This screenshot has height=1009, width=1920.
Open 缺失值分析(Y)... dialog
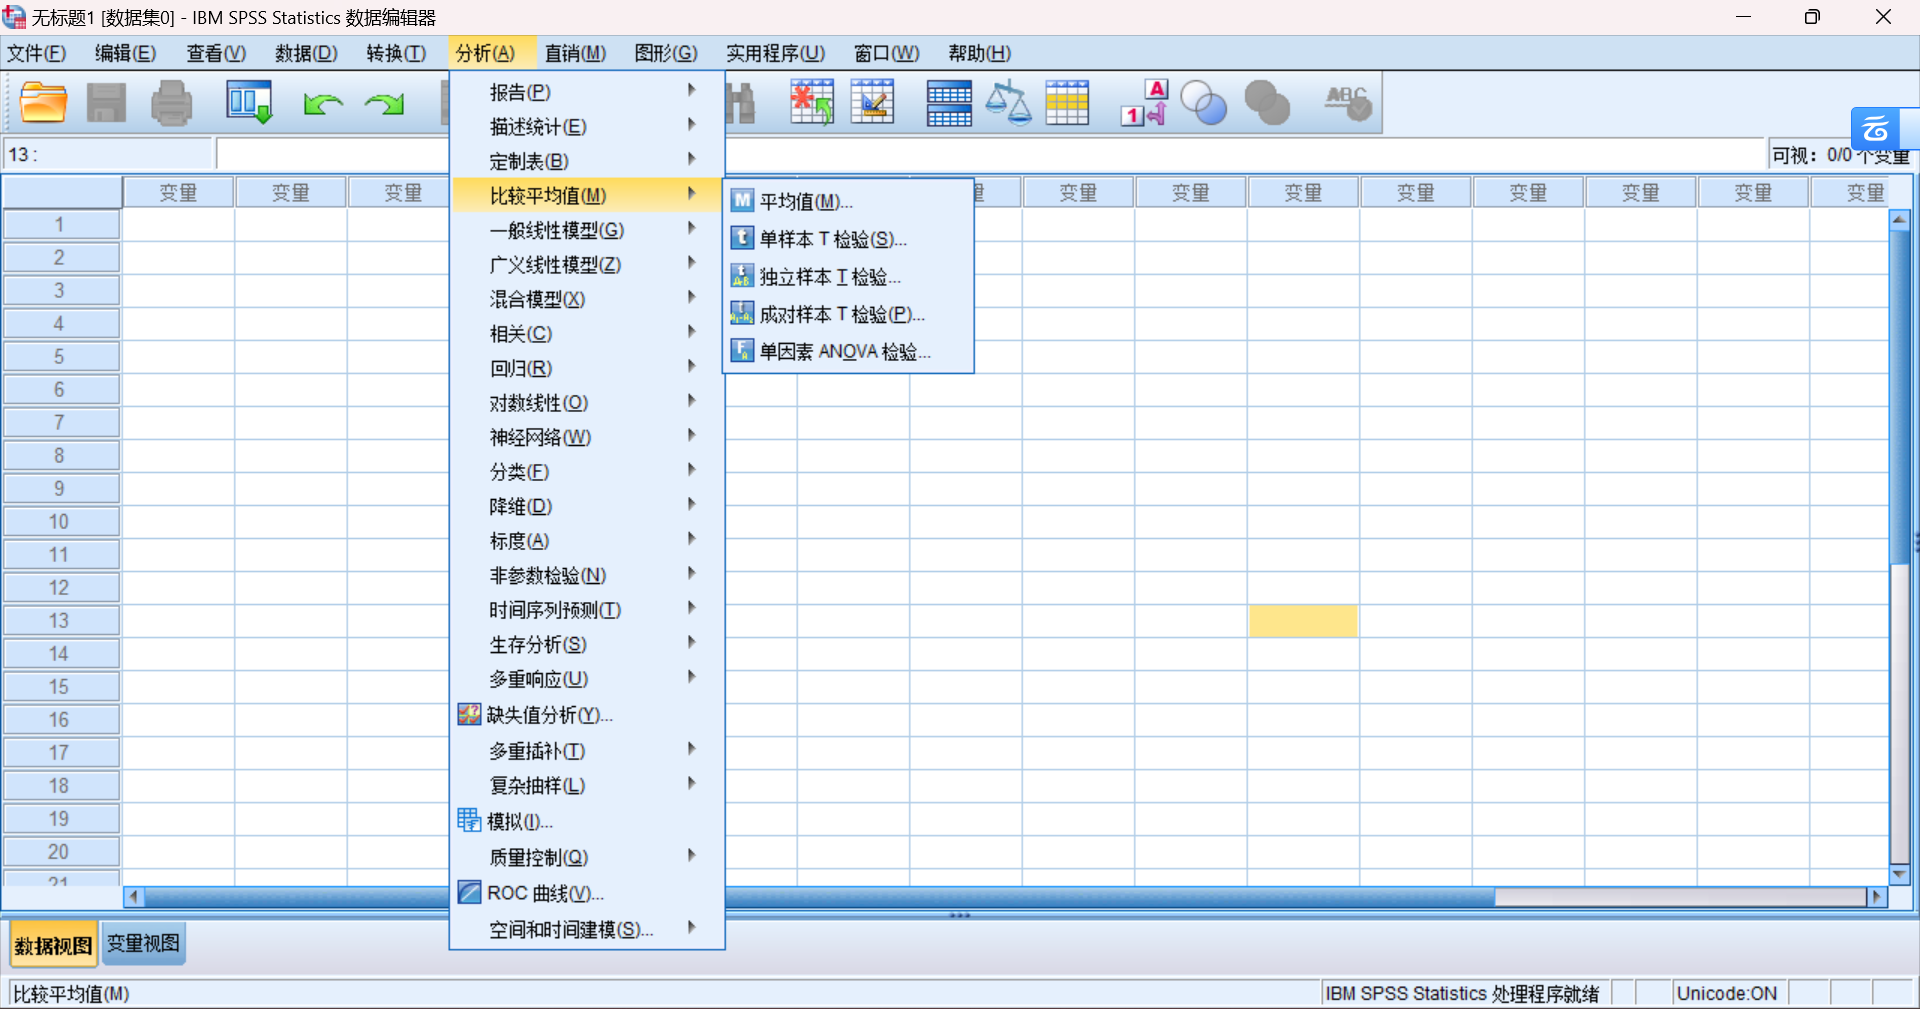coord(588,714)
